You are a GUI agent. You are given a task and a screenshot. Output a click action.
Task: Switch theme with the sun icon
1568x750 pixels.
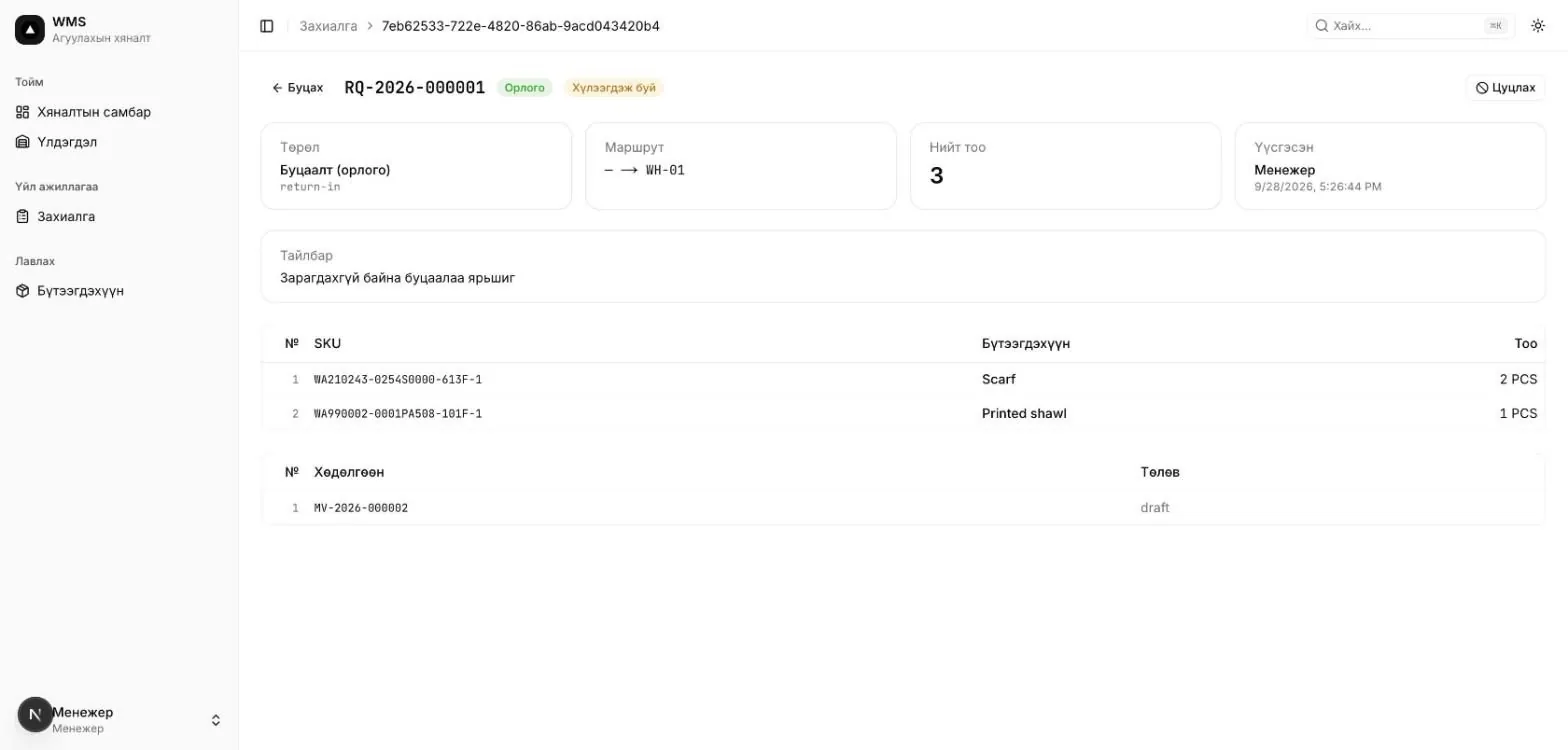[x=1538, y=26]
